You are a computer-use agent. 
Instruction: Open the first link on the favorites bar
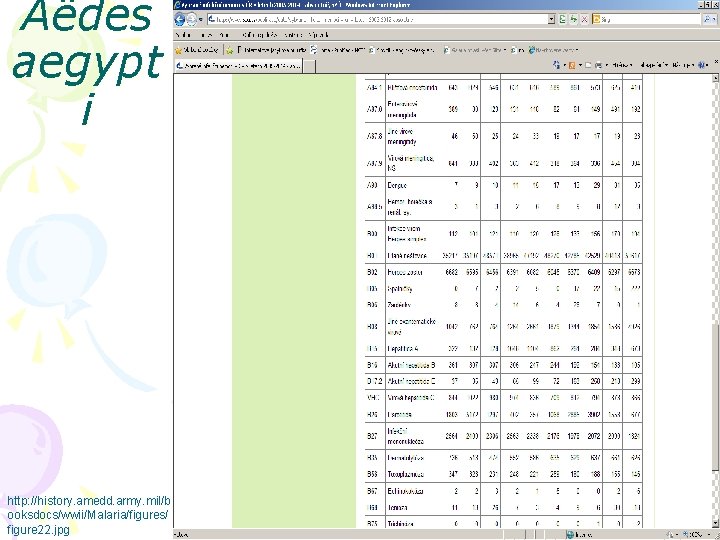271,50
